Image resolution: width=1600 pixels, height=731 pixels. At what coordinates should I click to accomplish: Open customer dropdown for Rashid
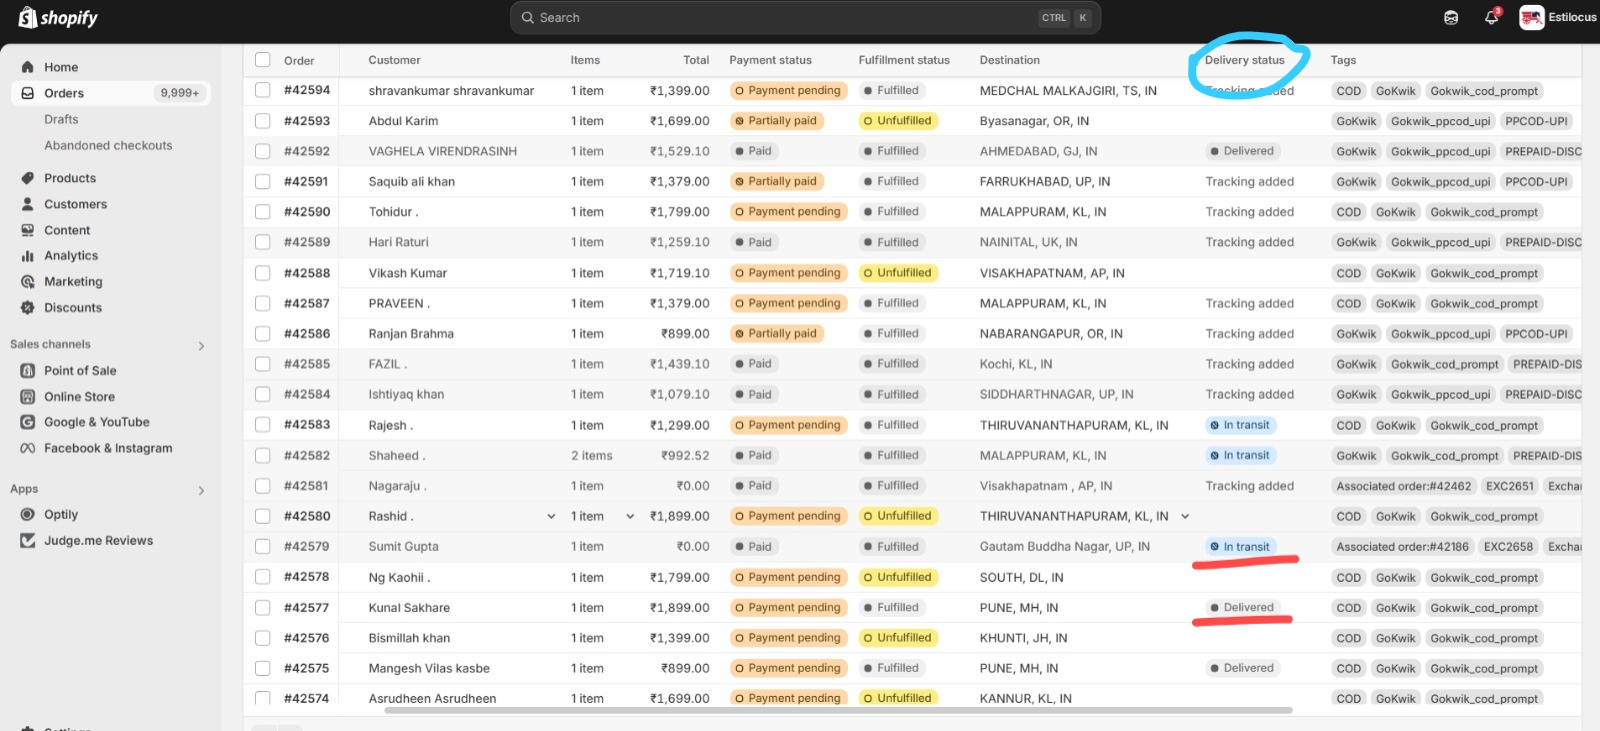[x=551, y=516]
